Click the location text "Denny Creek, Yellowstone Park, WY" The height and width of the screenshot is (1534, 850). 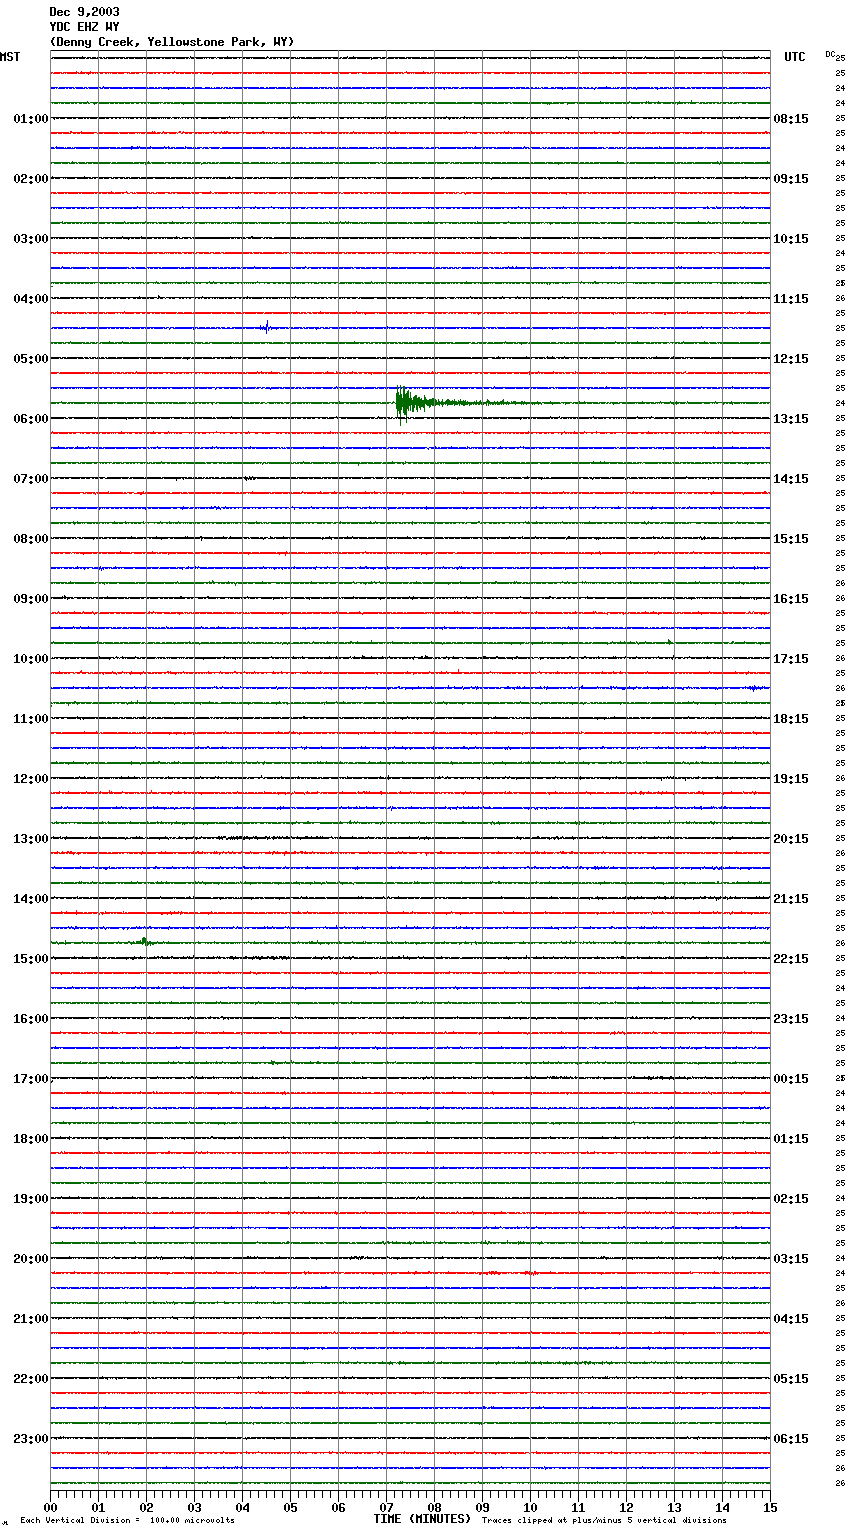click(x=172, y=42)
